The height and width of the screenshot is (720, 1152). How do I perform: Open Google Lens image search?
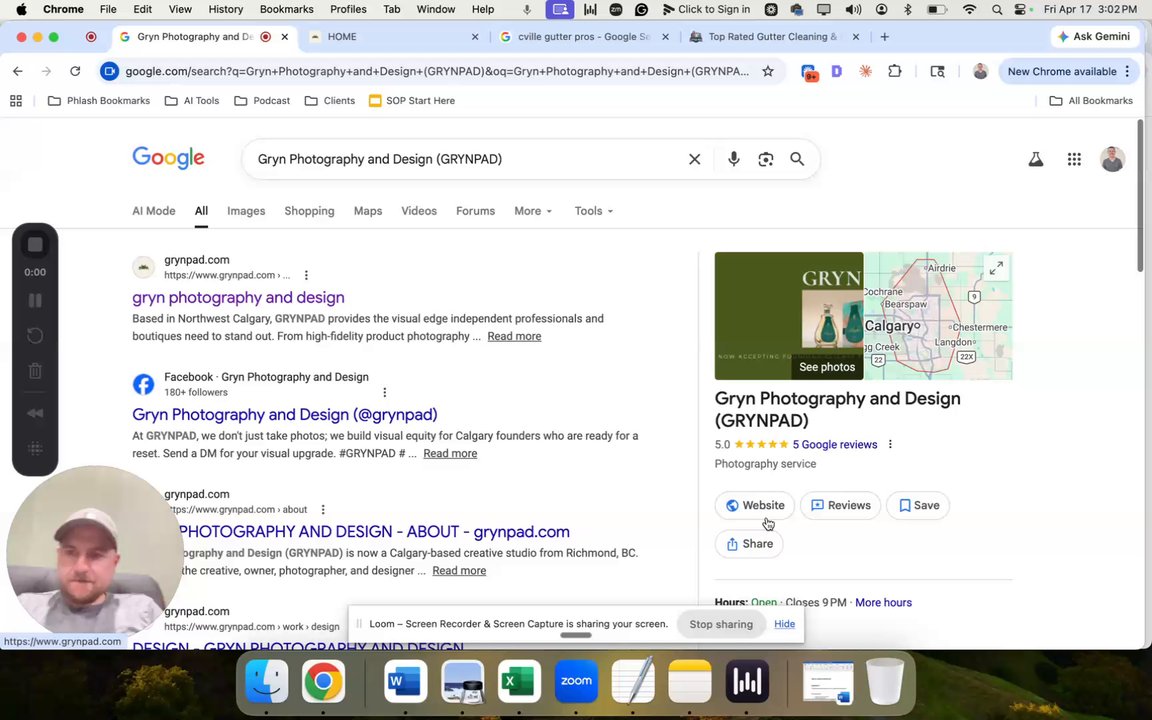point(766,159)
